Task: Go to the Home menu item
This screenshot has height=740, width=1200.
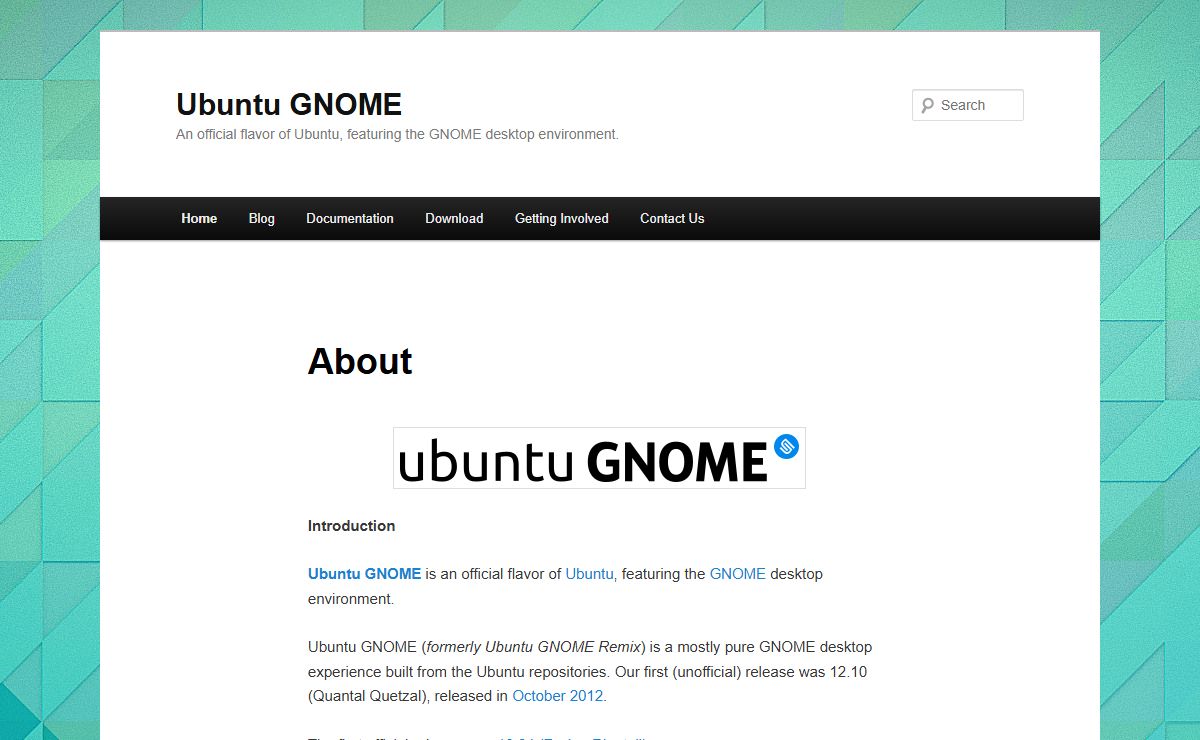Action: click(199, 218)
